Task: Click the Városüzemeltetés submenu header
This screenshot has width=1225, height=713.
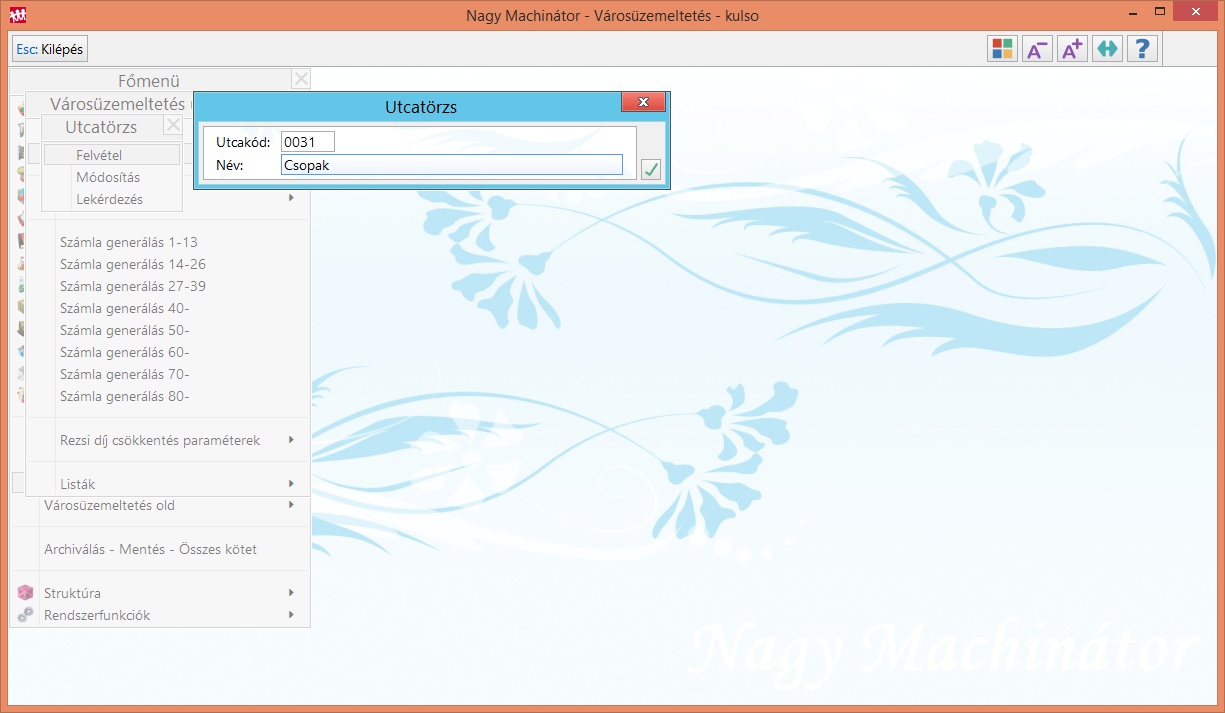Action: 118,103
